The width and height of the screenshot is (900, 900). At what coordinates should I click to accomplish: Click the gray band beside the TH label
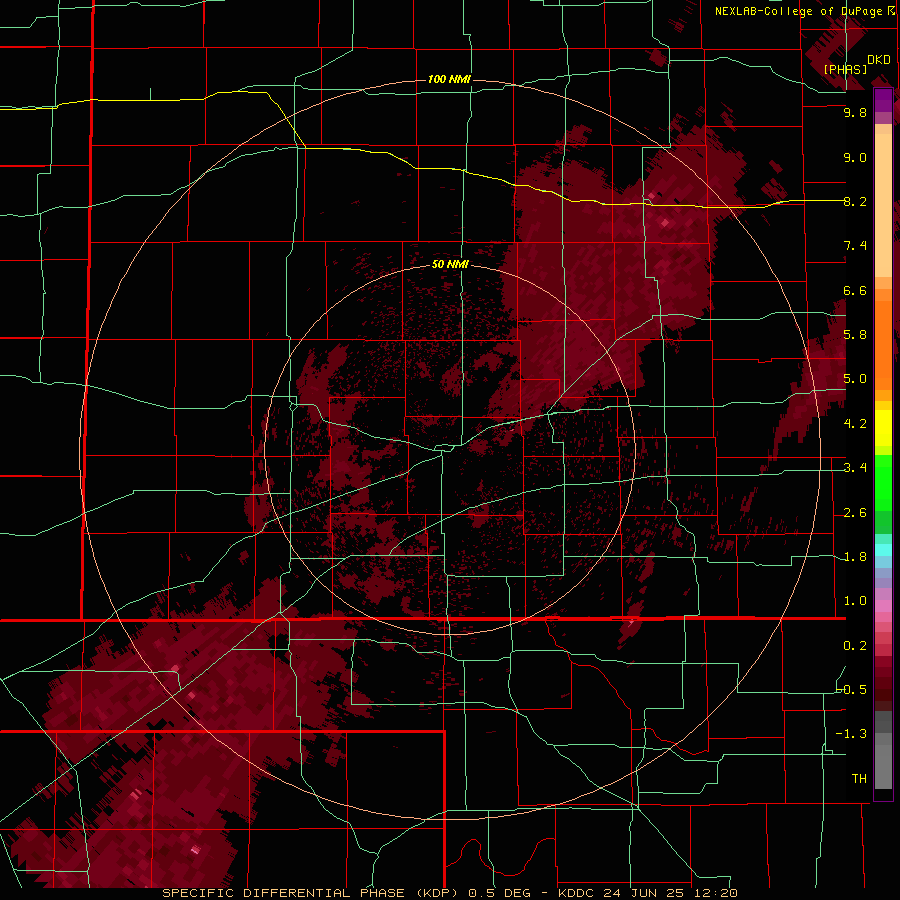[x=883, y=769]
